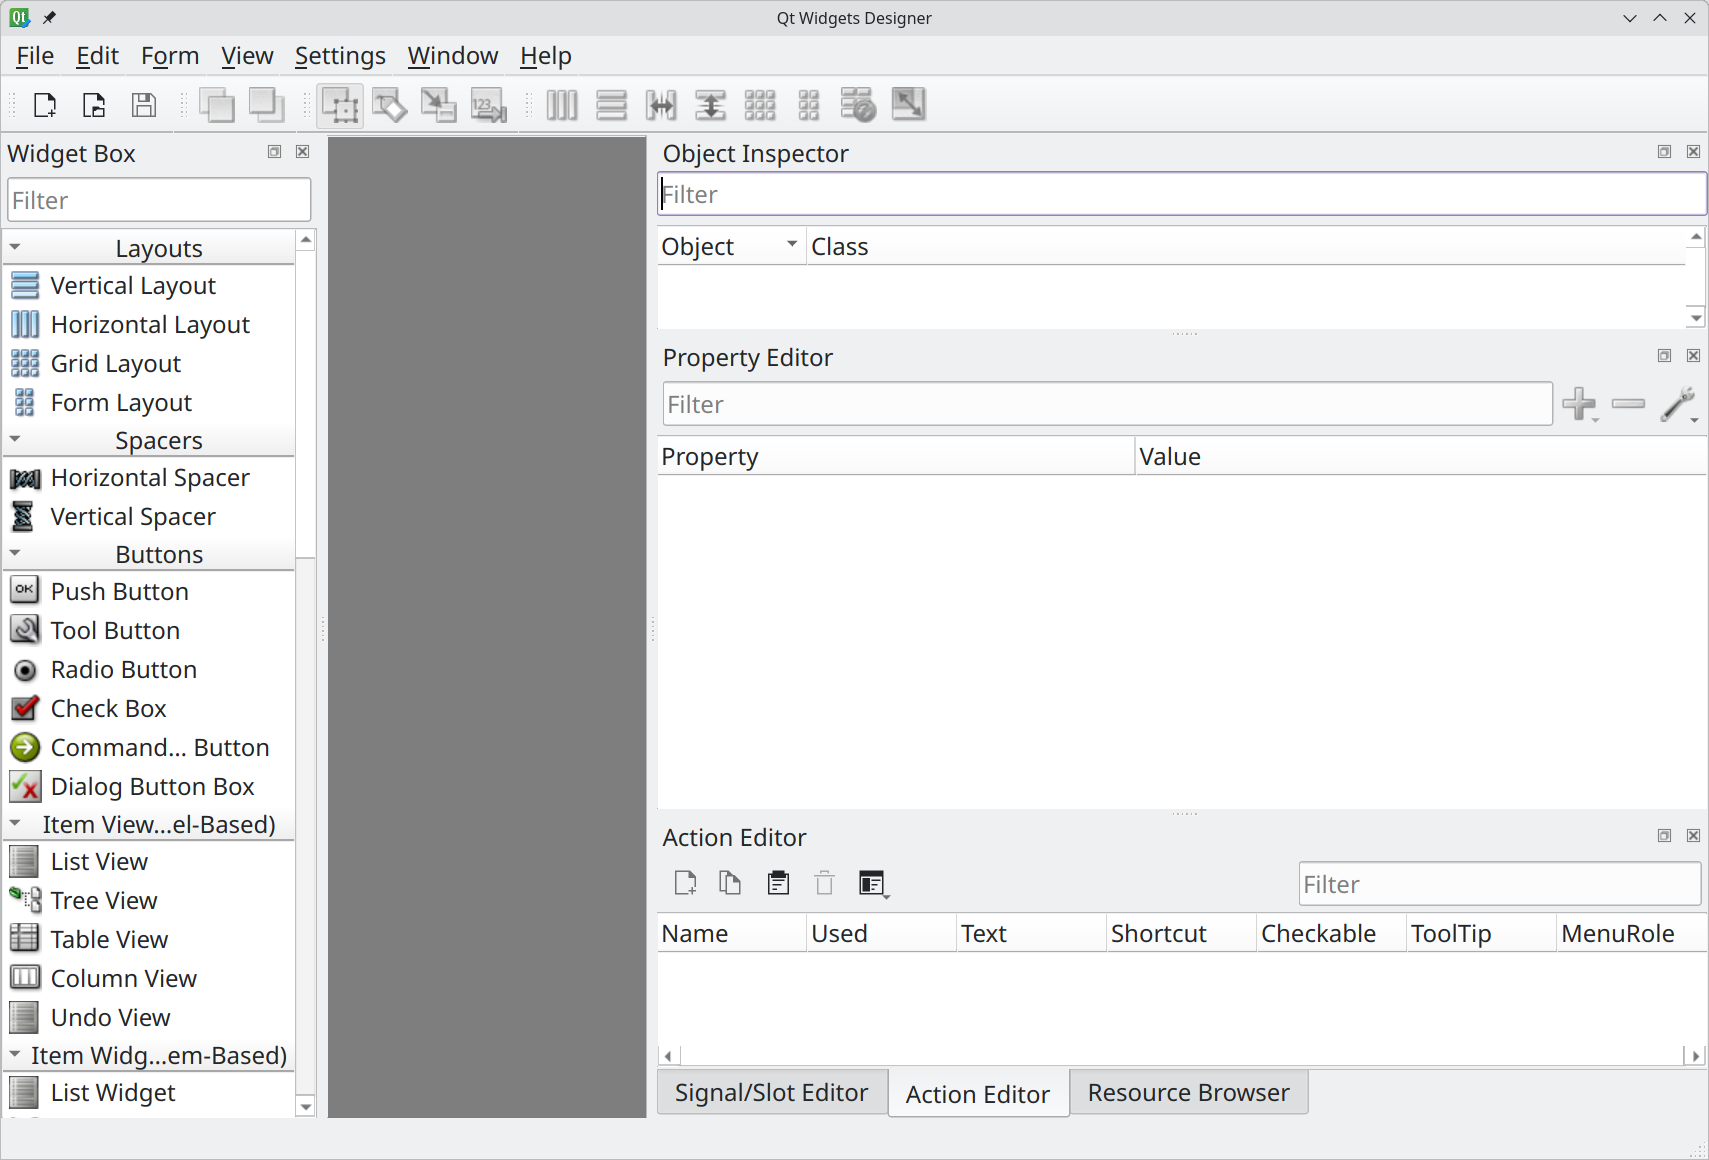This screenshot has width=1709, height=1160.
Task: Click Lay Out in a Grid toolbar icon
Action: pos(760,105)
